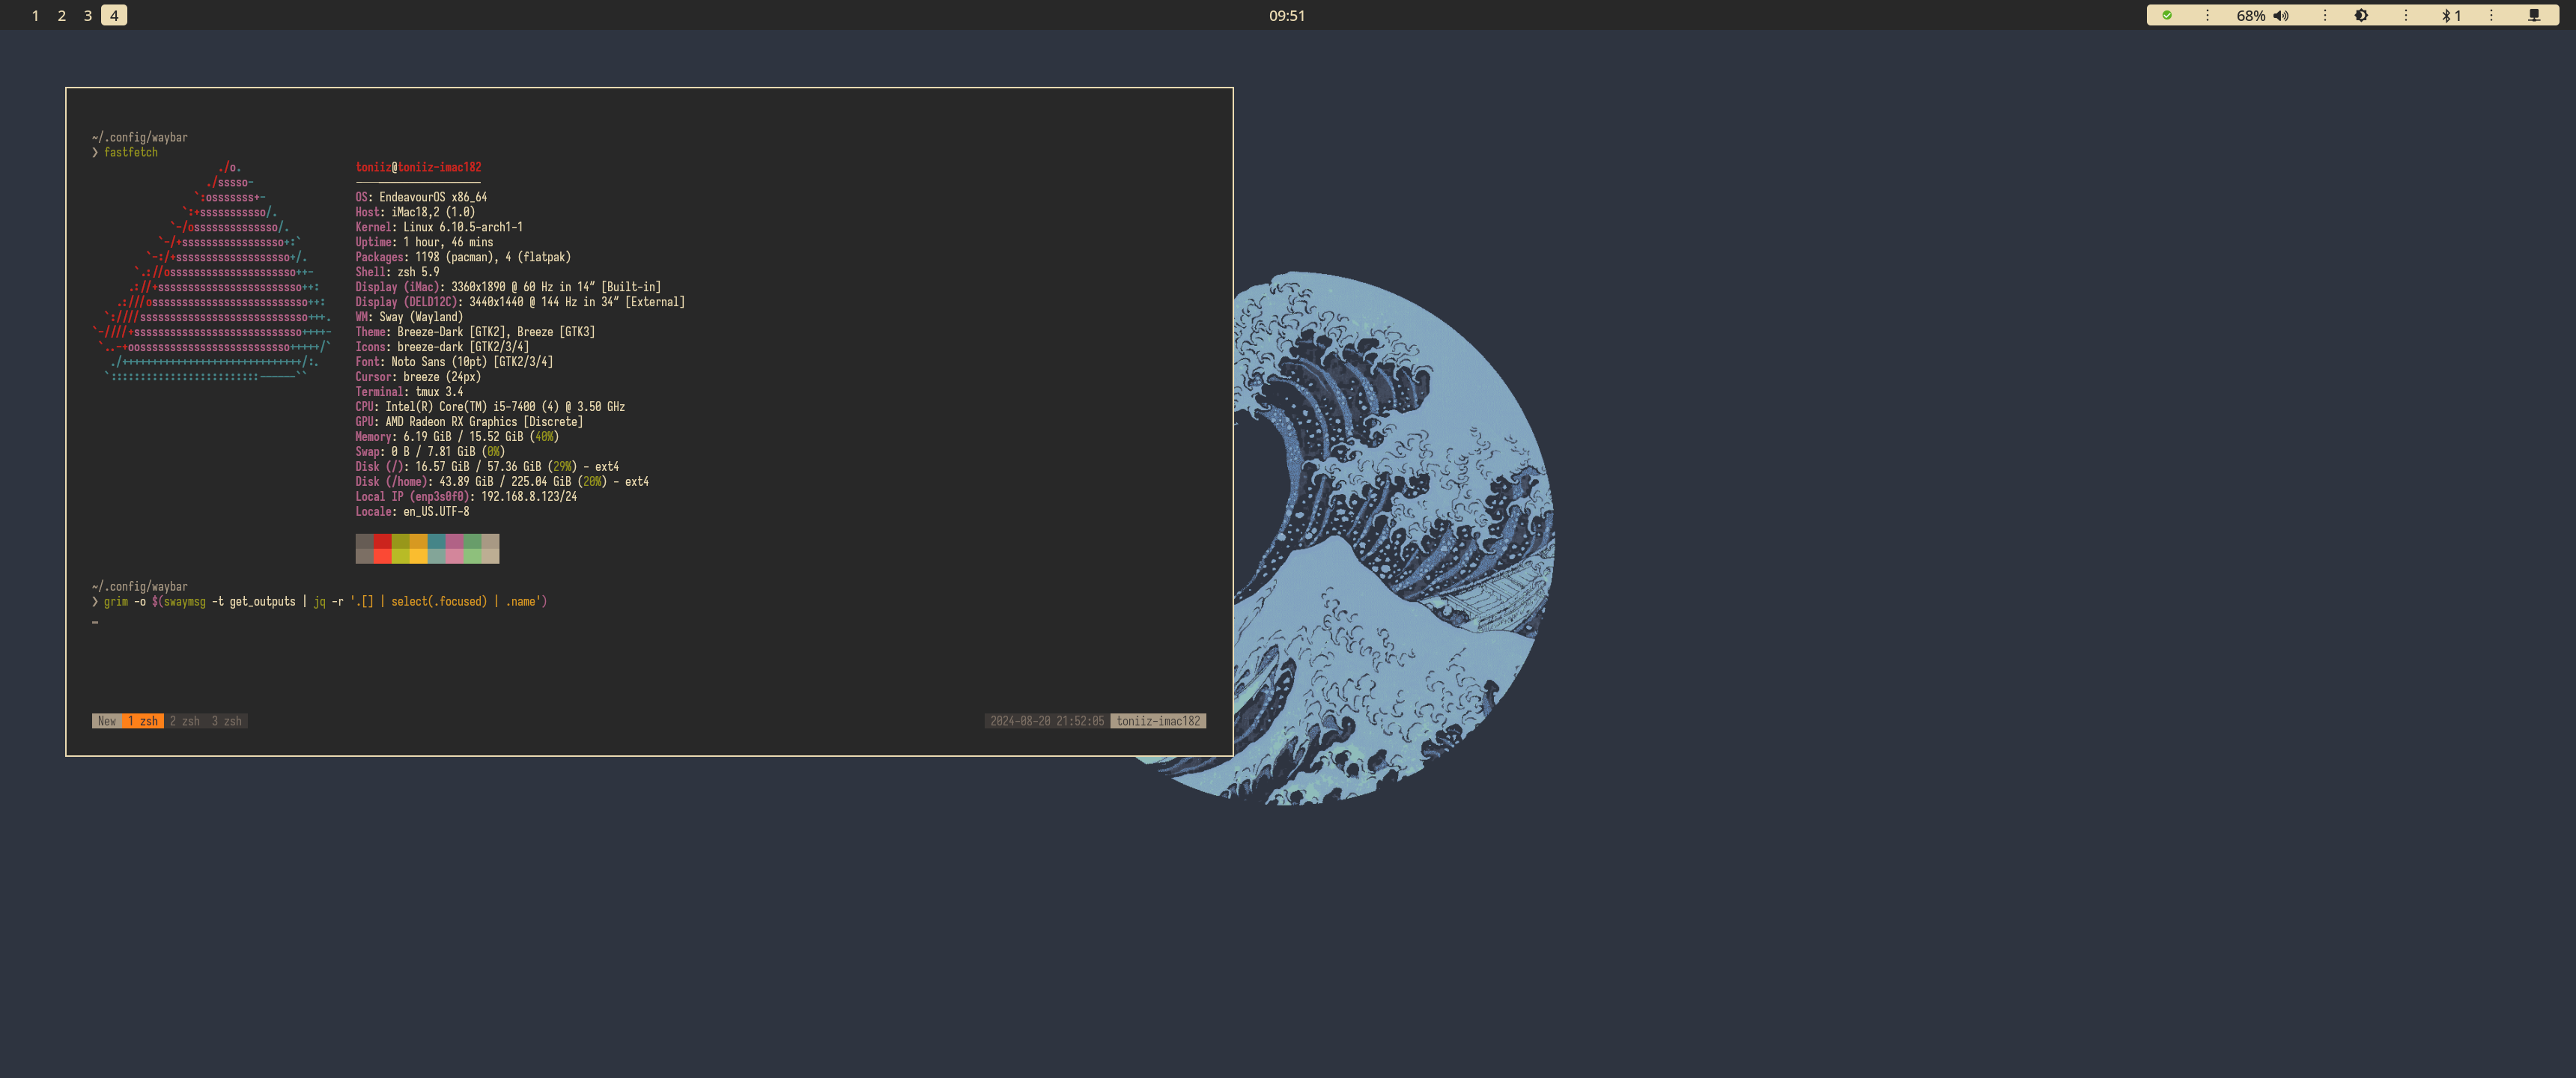The image size is (2576, 1078).
Task: Click the New label in tmux status bar
Action: (x=106, y=721)
